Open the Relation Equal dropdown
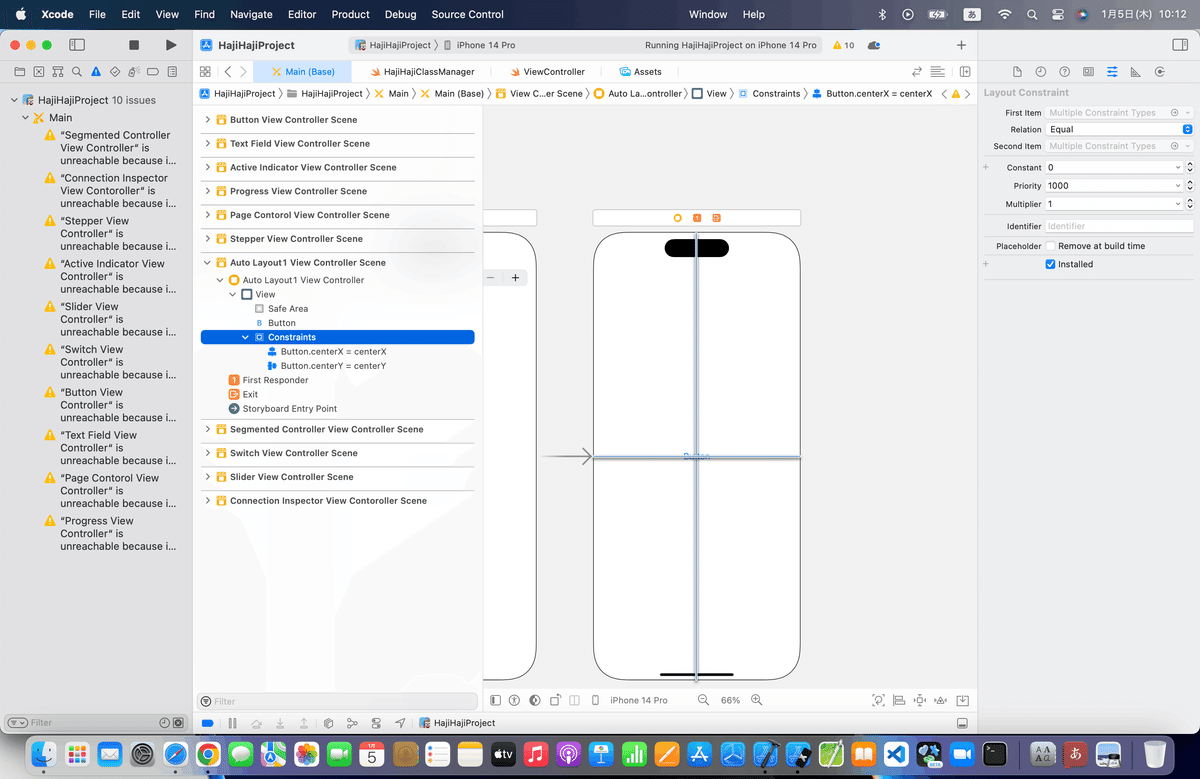1200x779 pixels. click(1119, 129)
